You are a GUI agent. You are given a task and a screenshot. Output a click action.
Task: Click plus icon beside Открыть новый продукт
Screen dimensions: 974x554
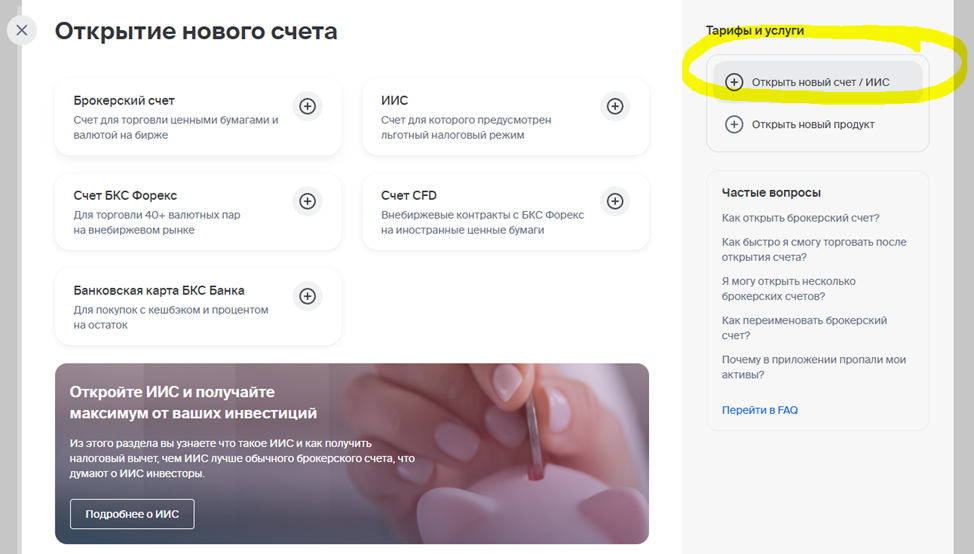[734, 124]
